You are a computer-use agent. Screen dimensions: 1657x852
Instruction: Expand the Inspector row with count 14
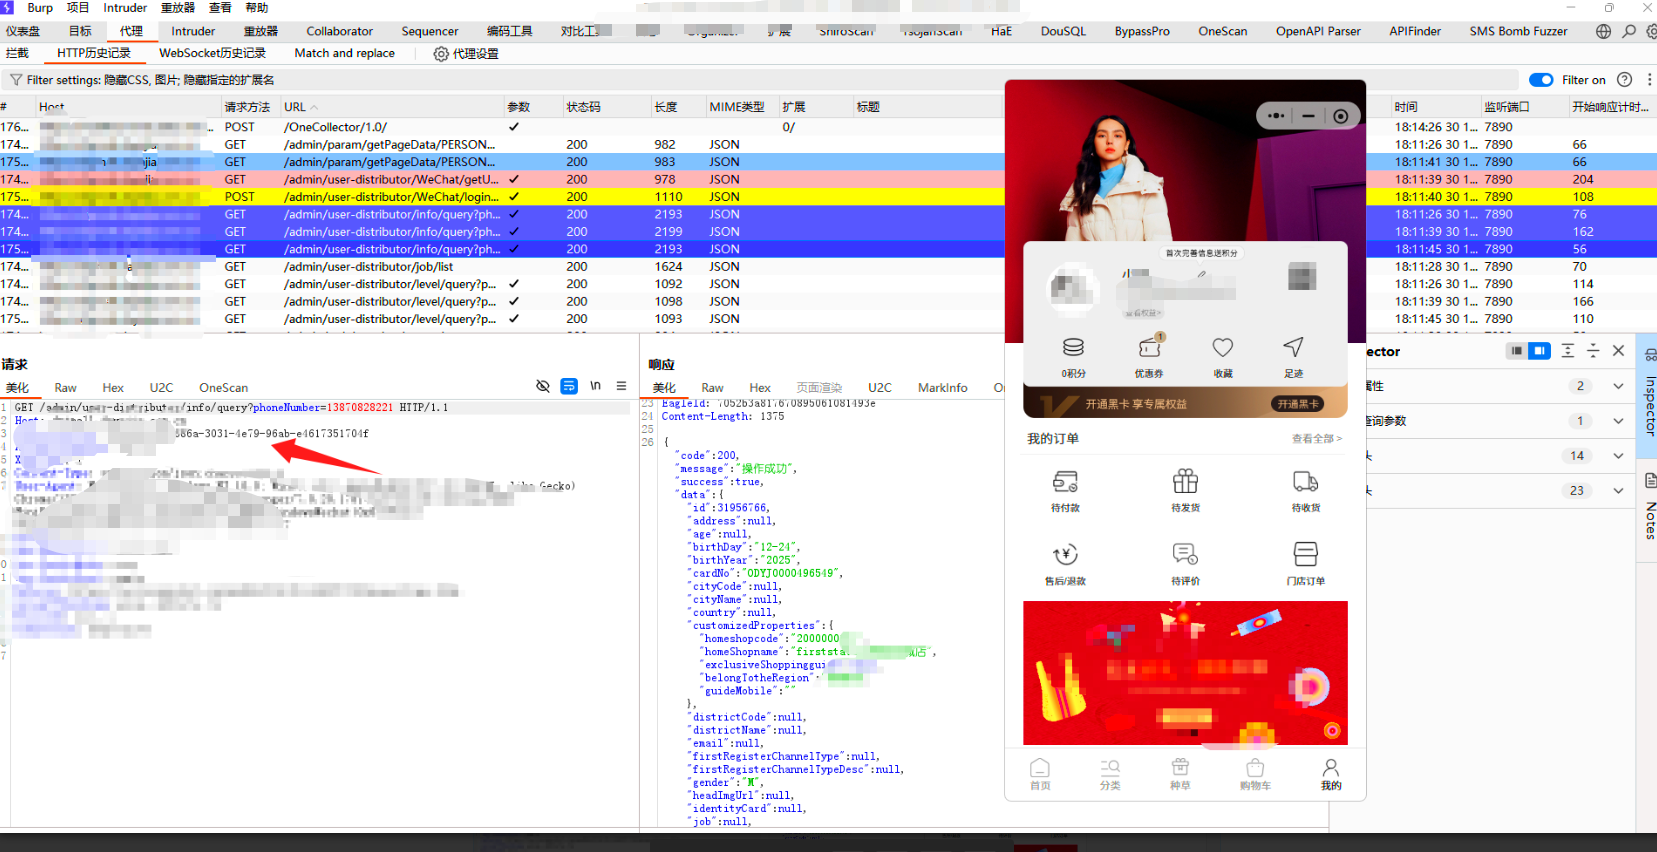pos(1618,456)
